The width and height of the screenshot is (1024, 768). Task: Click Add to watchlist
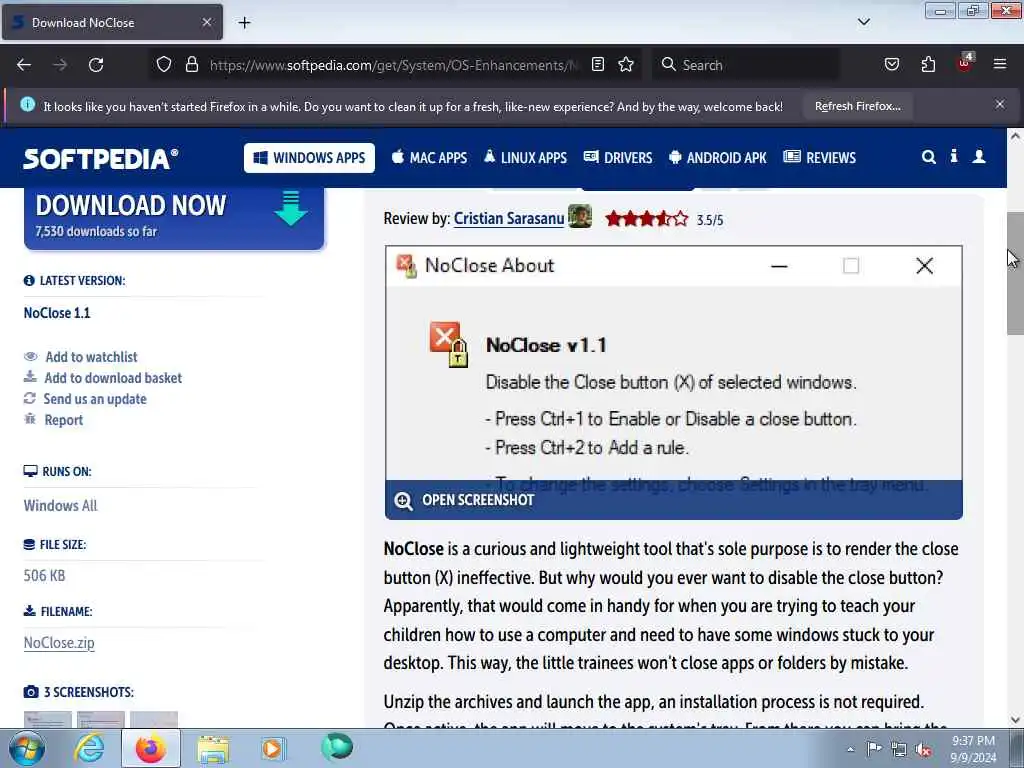pos(91,357)
